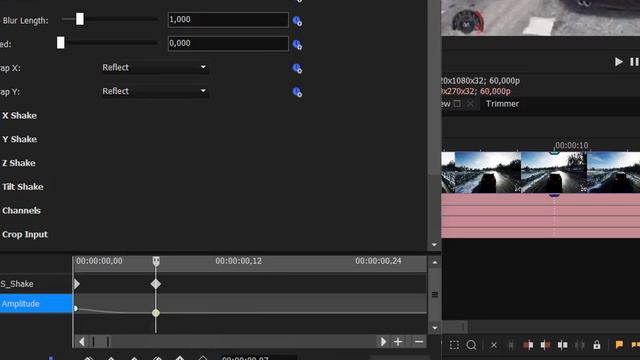The width and height of the screenshot is (640, 360).
Task: Open the Wrap Y Reflect dropdown
Action: click(155, 91)
